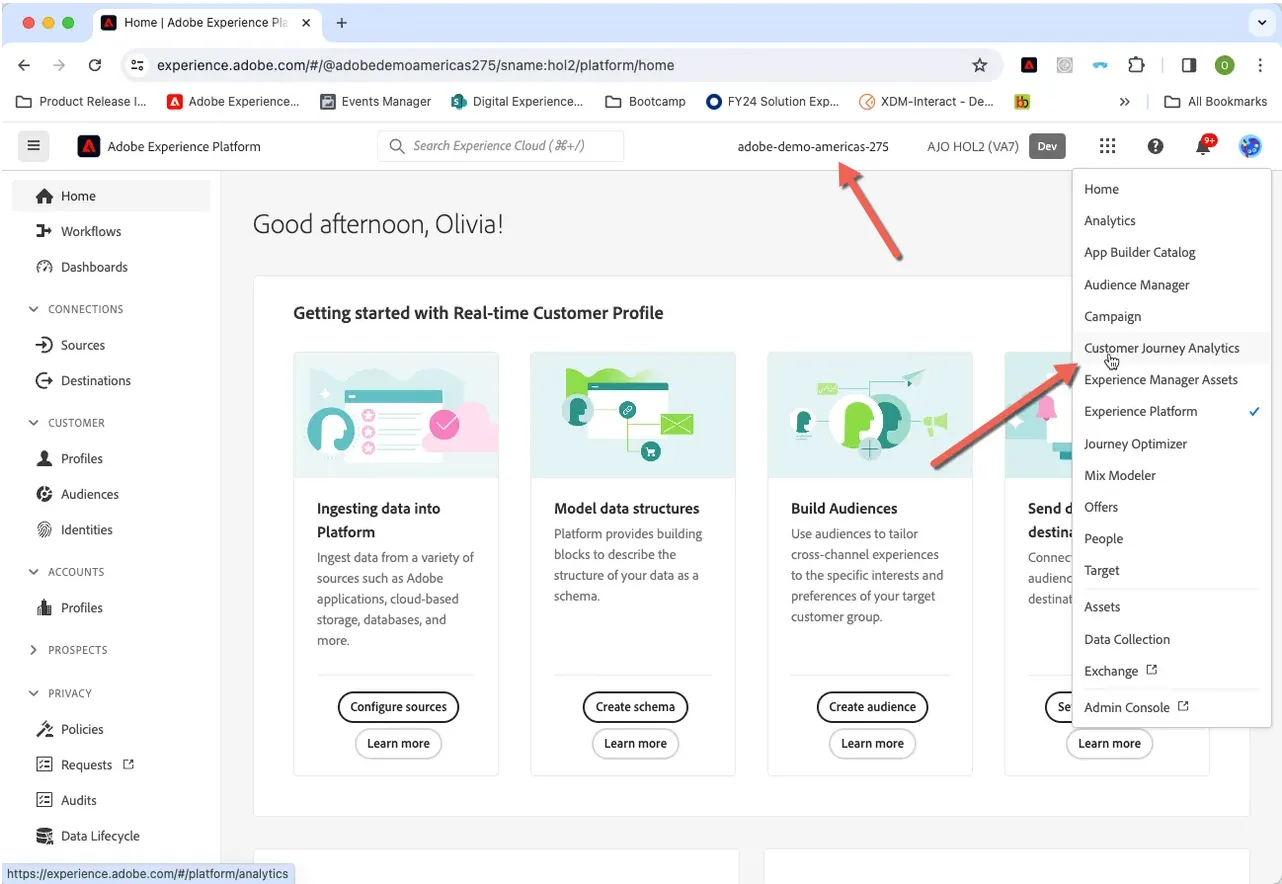This screenshot has height=884, width=1282.
Task: Open the notifications bell icon
Action: pos(1203,147)
